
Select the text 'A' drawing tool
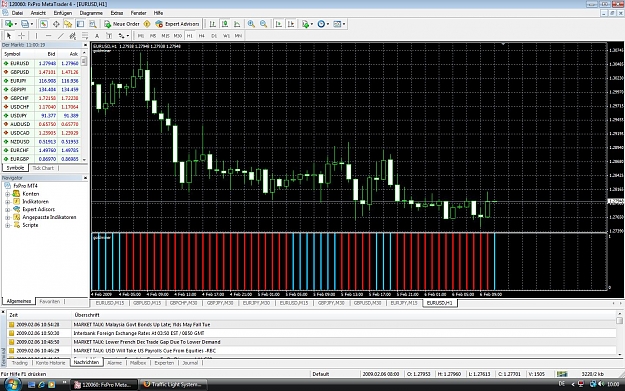click(x=97, y=36)
